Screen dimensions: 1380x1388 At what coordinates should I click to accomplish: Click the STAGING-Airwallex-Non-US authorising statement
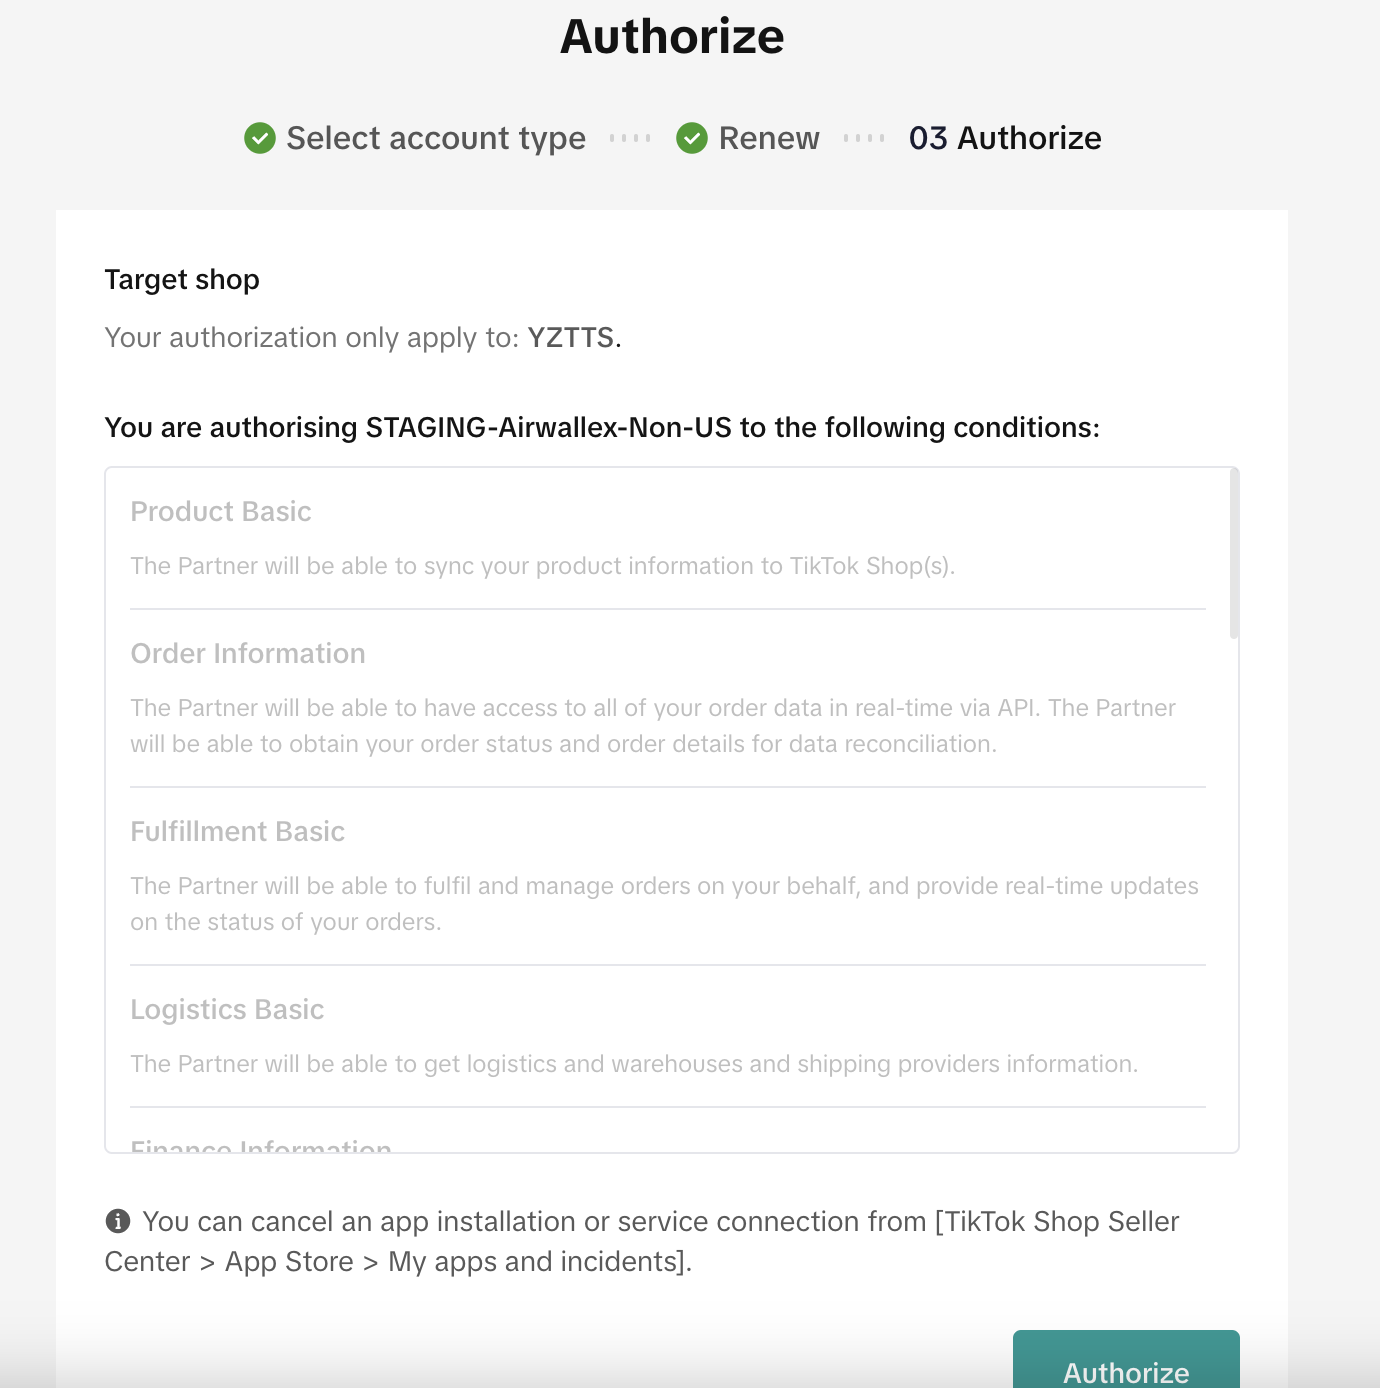(602, 428)
